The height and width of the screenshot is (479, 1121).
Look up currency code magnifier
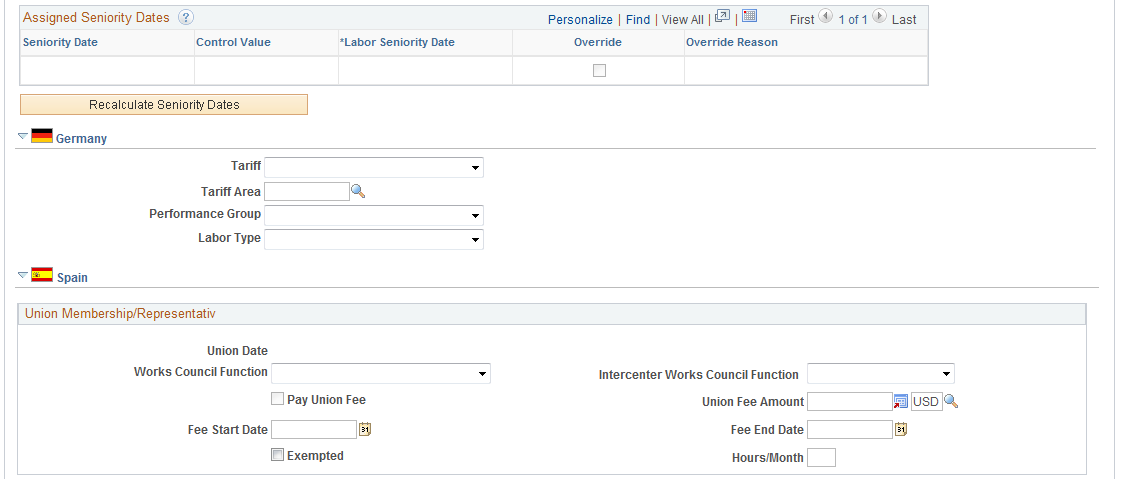point(951,402)
